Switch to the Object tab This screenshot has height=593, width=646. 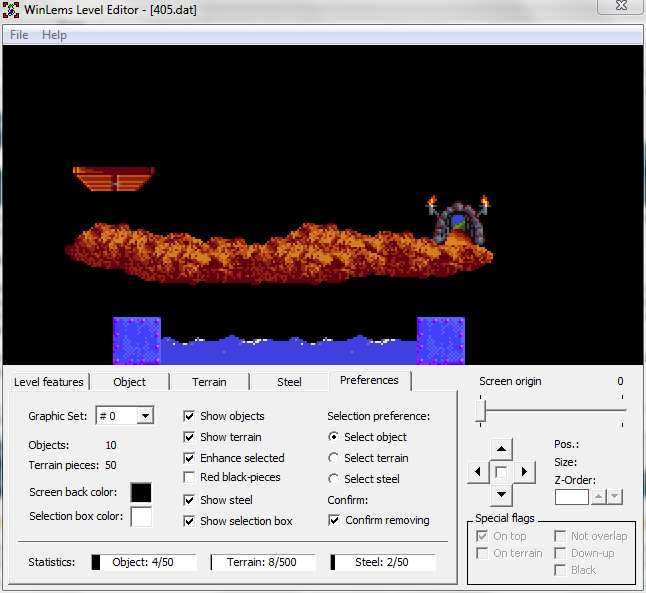(x=129, y=382)
